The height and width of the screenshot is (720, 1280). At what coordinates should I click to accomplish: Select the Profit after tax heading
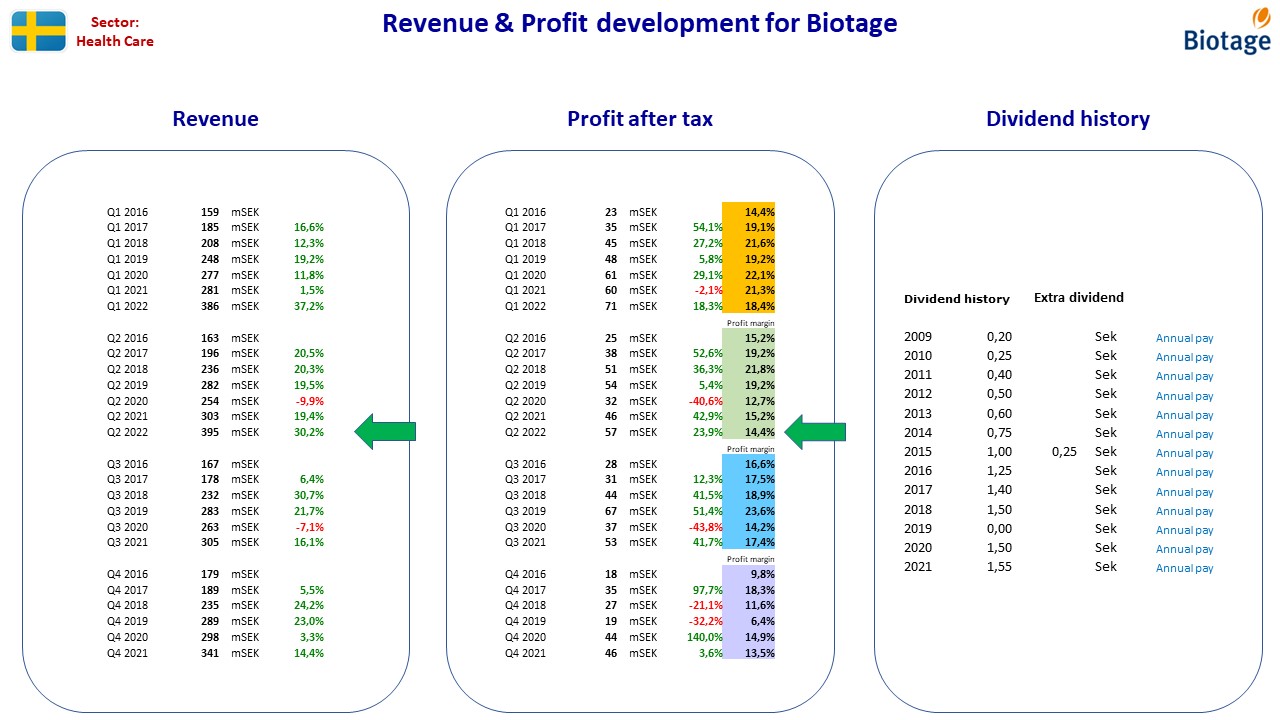click(x=640, y=119)
